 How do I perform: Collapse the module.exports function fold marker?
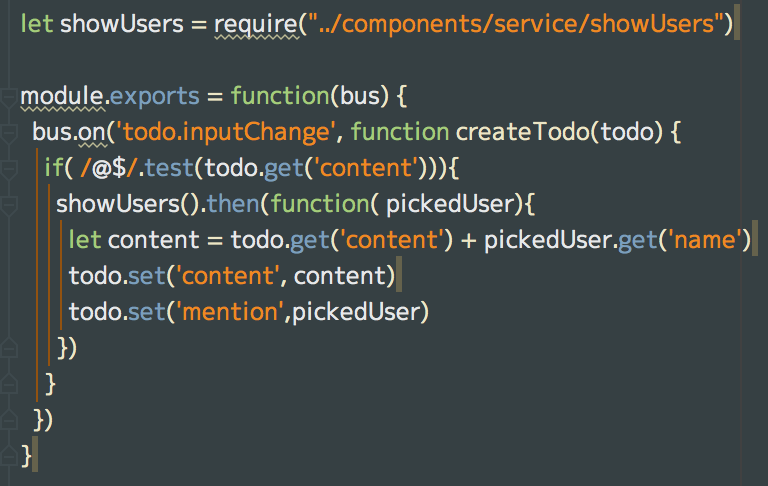click(x=8, y=98)
